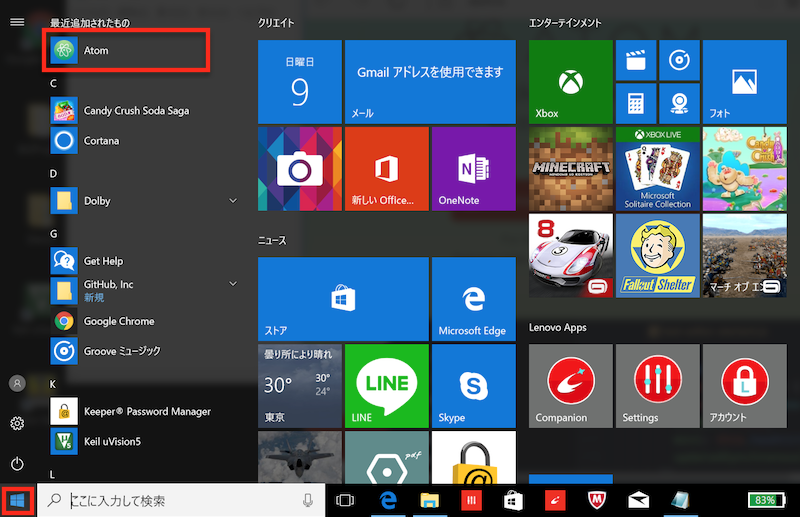Image resolution: width=800 pixels, height=517 pixels.
Task: Click the Windows Start button
Action: 17,500
